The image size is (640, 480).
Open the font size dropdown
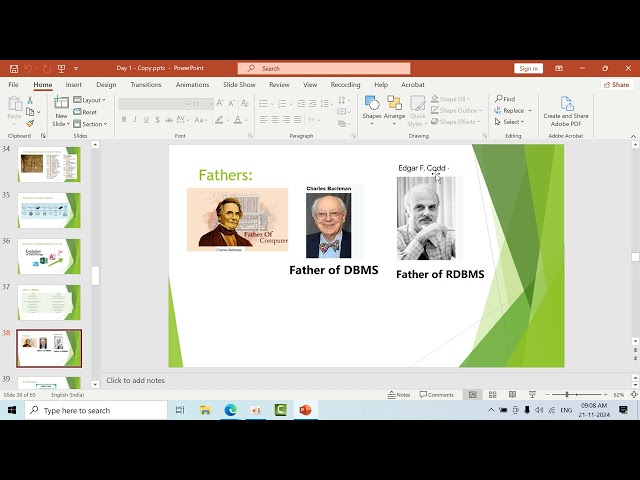pyautogui.click(x=211, y=104)
